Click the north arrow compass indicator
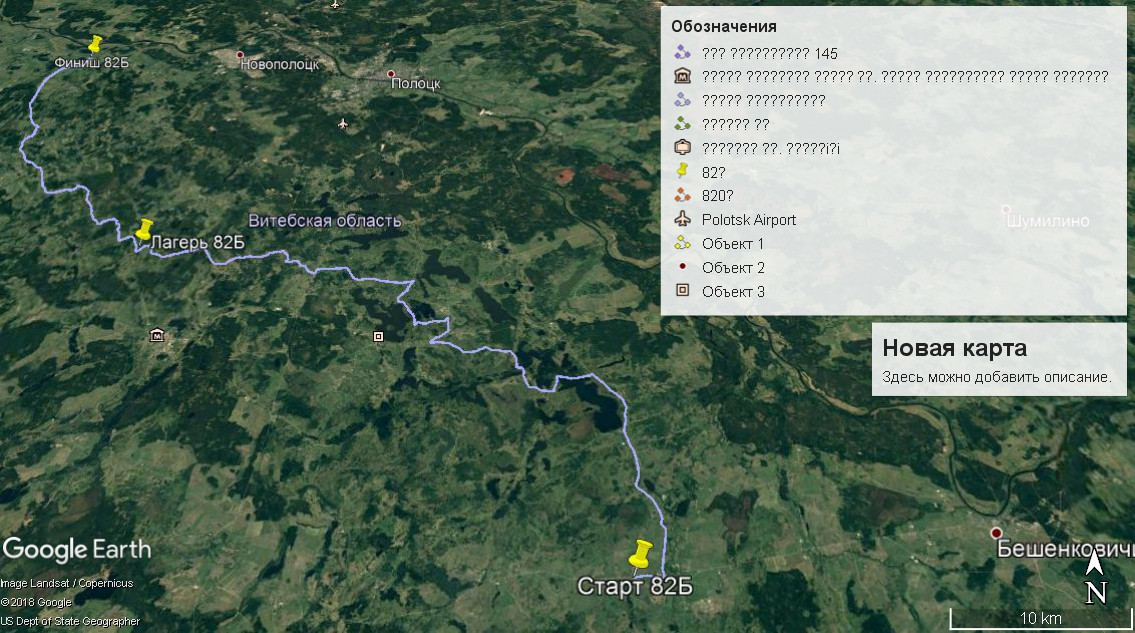The image size is (1135, 633). [x=1095, y=580]
